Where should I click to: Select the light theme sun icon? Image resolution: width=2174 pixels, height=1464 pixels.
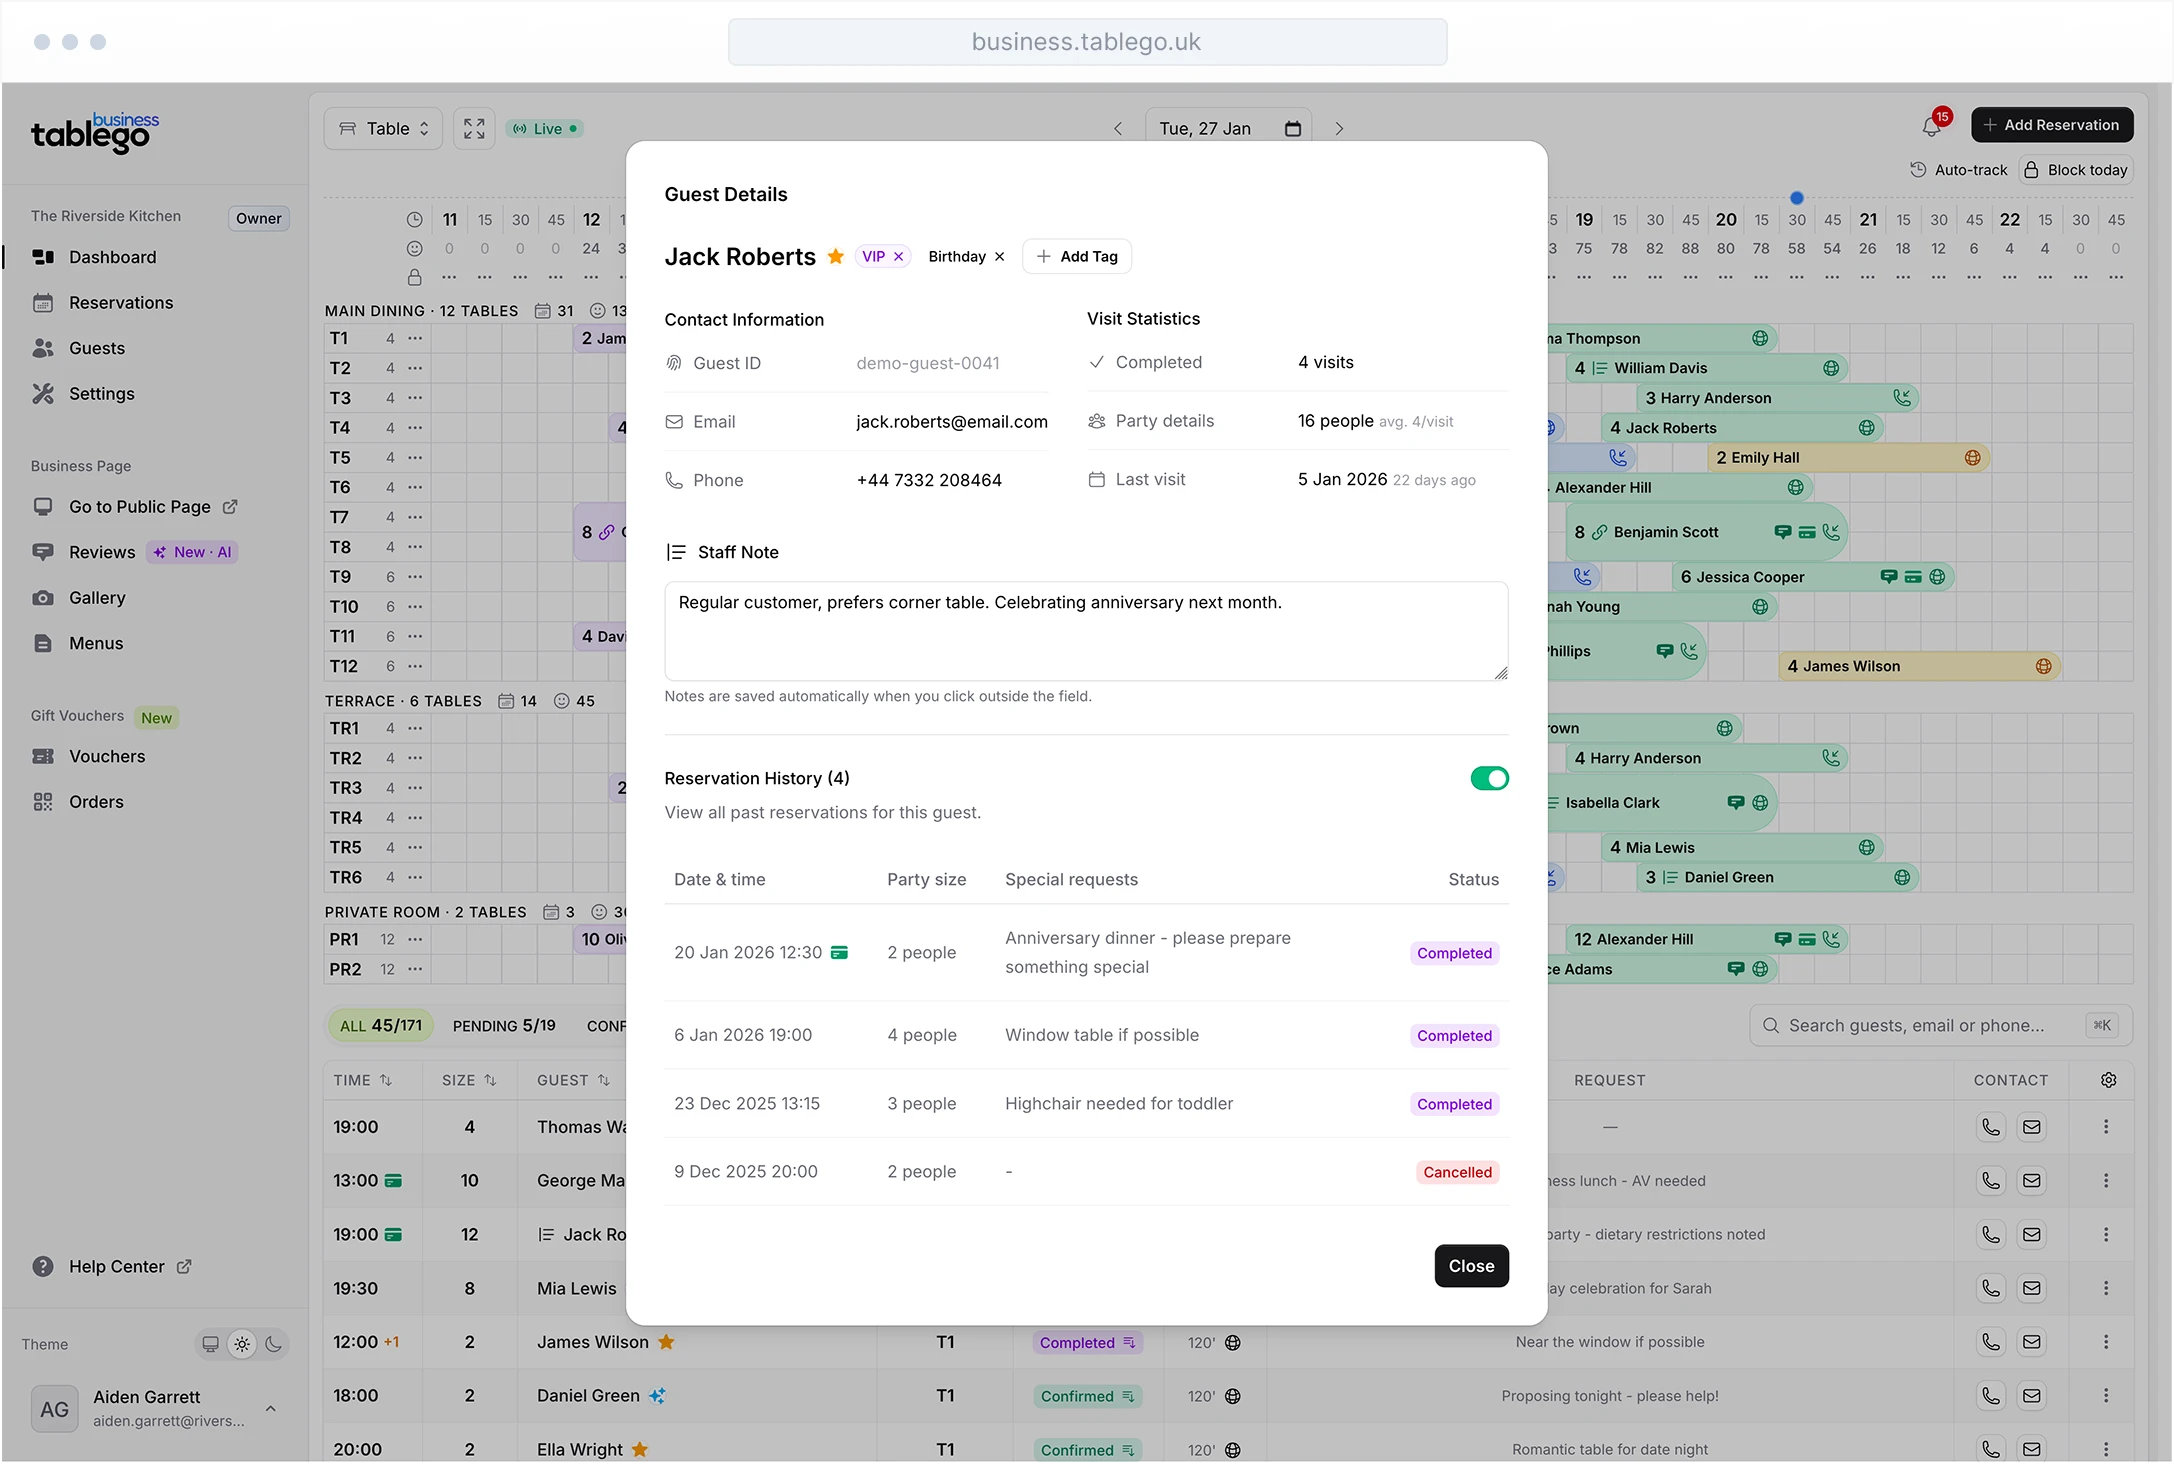[242, 1344]
